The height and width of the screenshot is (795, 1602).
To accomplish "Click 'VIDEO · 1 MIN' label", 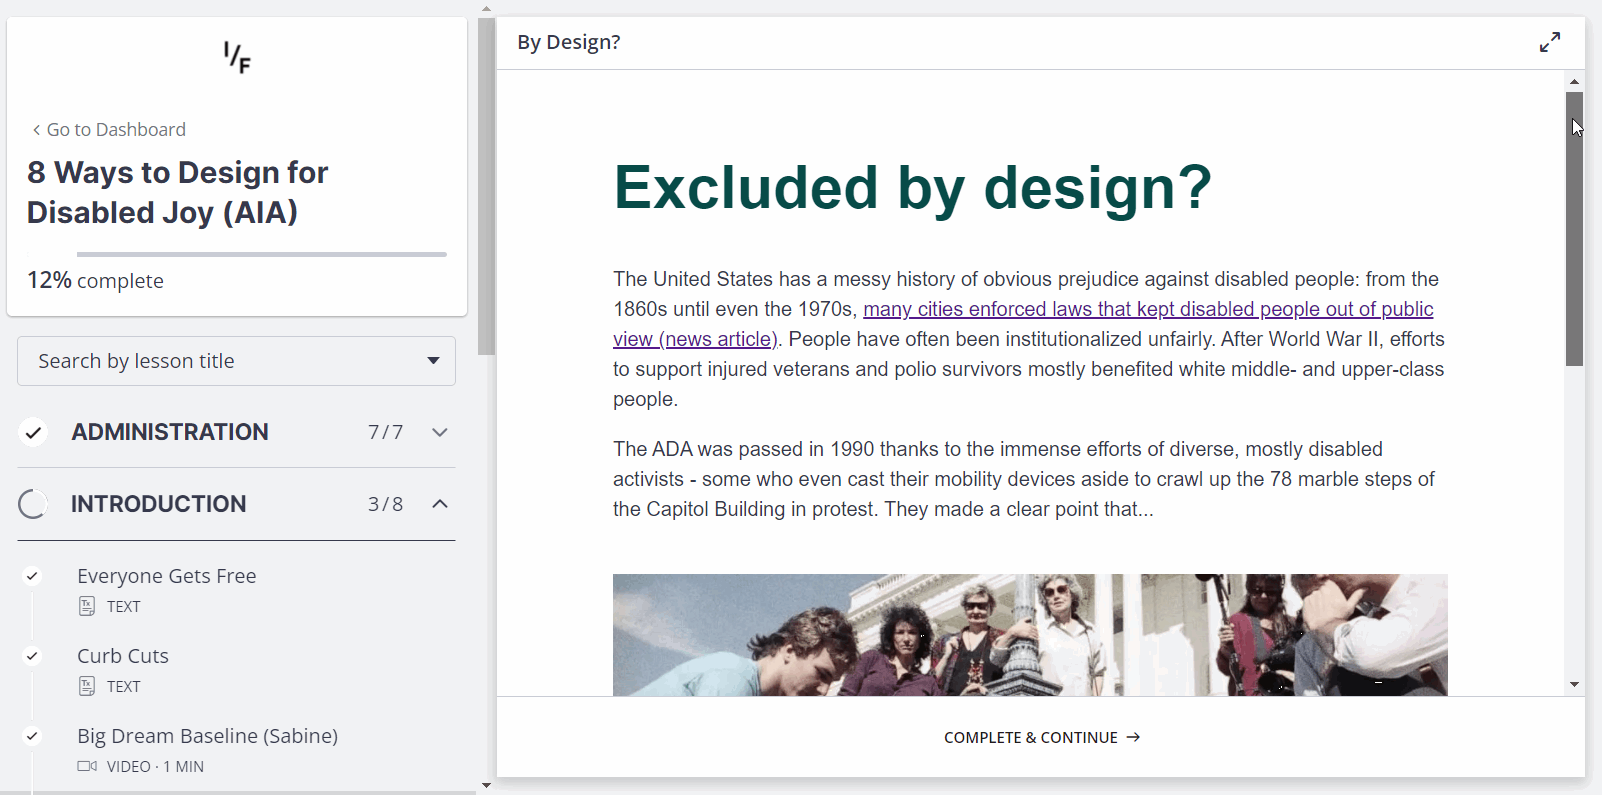I will pos(155,766).
